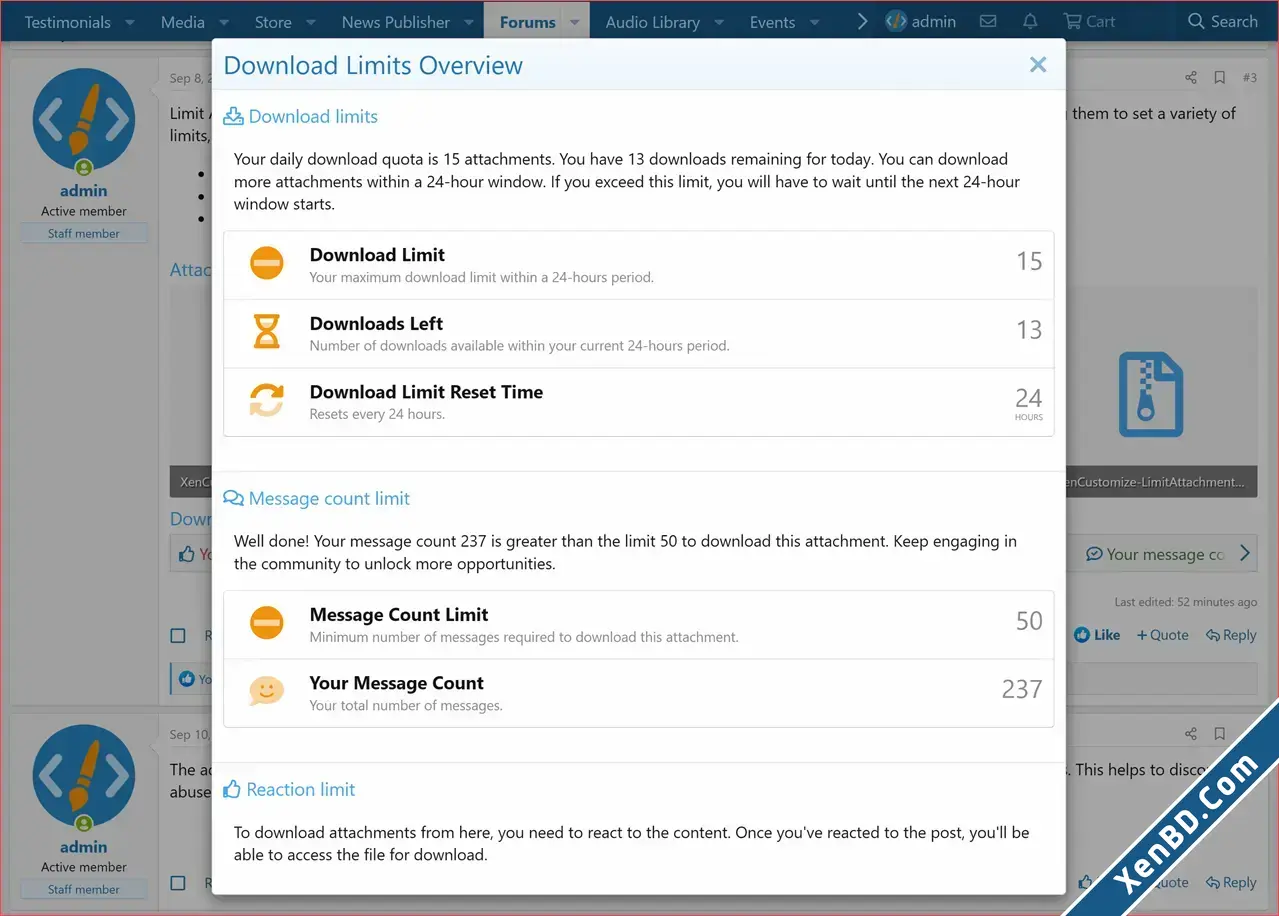The width and height of the screenshot is (1279, 916).
Task: Click the Your Message Count value 237
Action: tap(1022, 689)
